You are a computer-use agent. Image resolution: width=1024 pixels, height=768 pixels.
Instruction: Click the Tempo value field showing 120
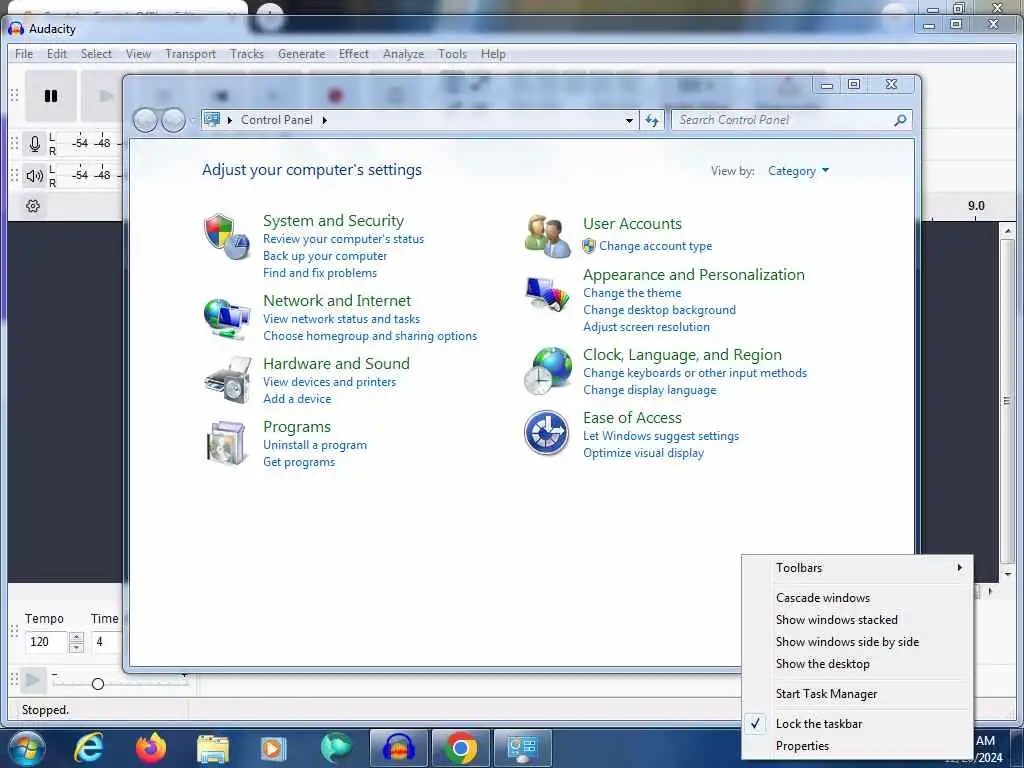pos(46,642)
